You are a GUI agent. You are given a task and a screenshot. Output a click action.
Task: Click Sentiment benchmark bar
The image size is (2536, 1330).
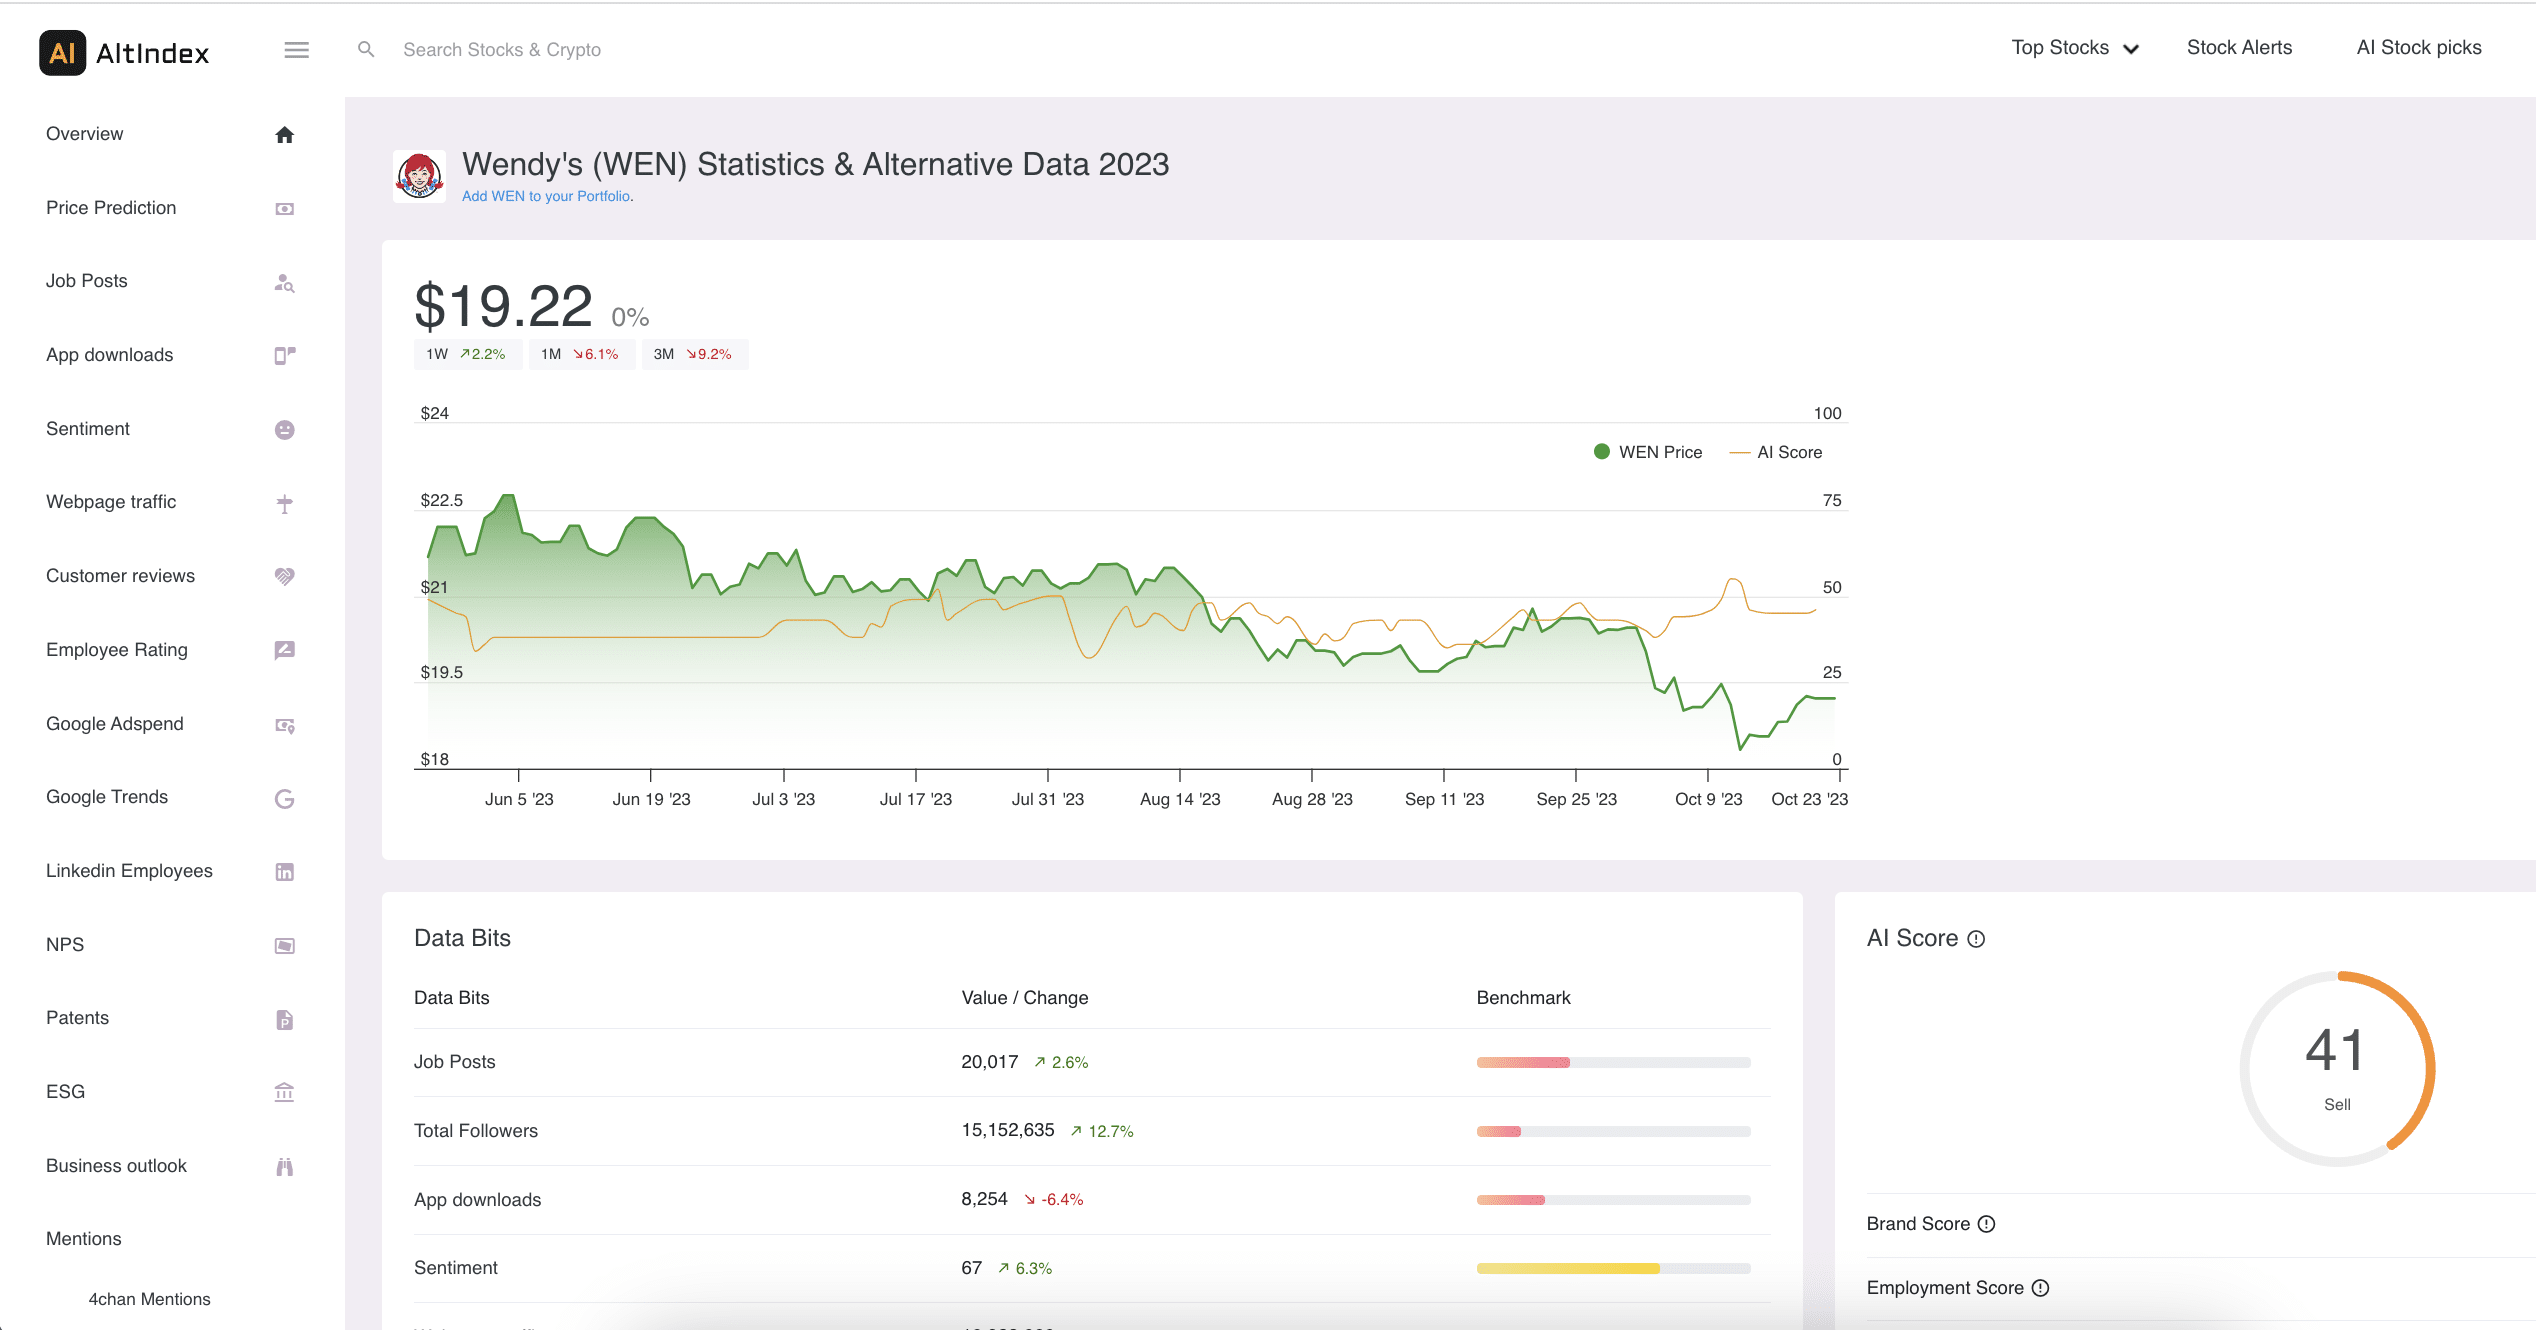tap(1613, 1269)
